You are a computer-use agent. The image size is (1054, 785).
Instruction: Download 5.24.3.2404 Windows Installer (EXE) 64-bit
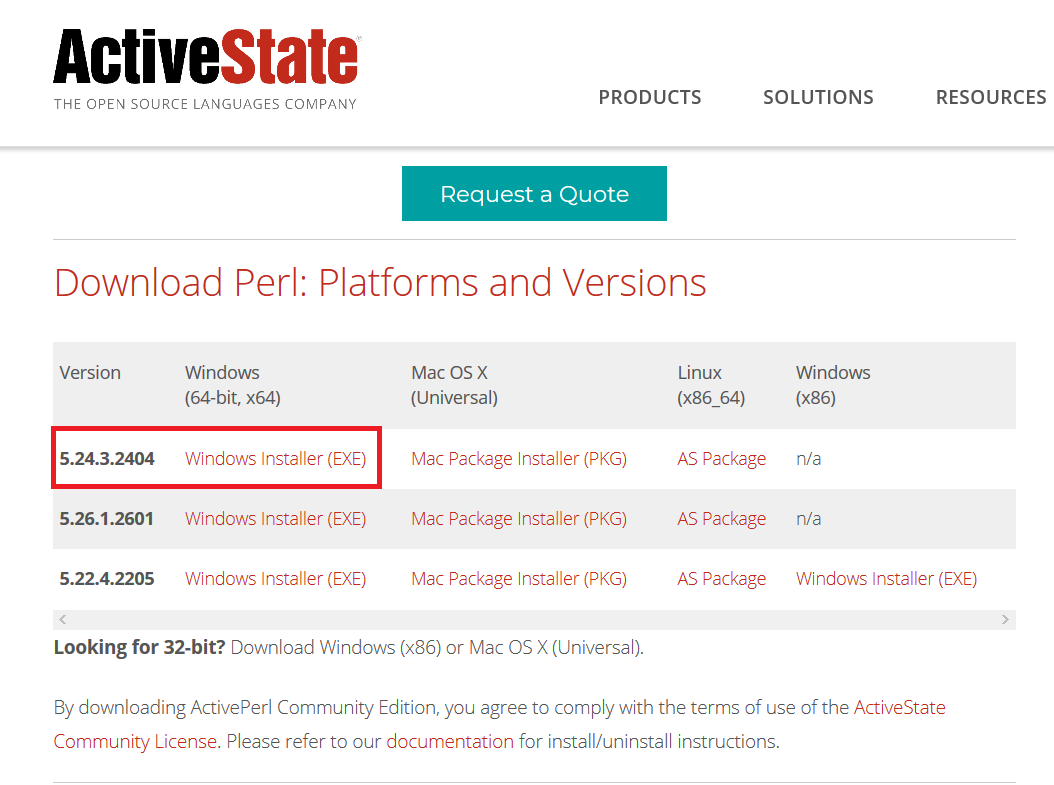[x=276, y=458]
